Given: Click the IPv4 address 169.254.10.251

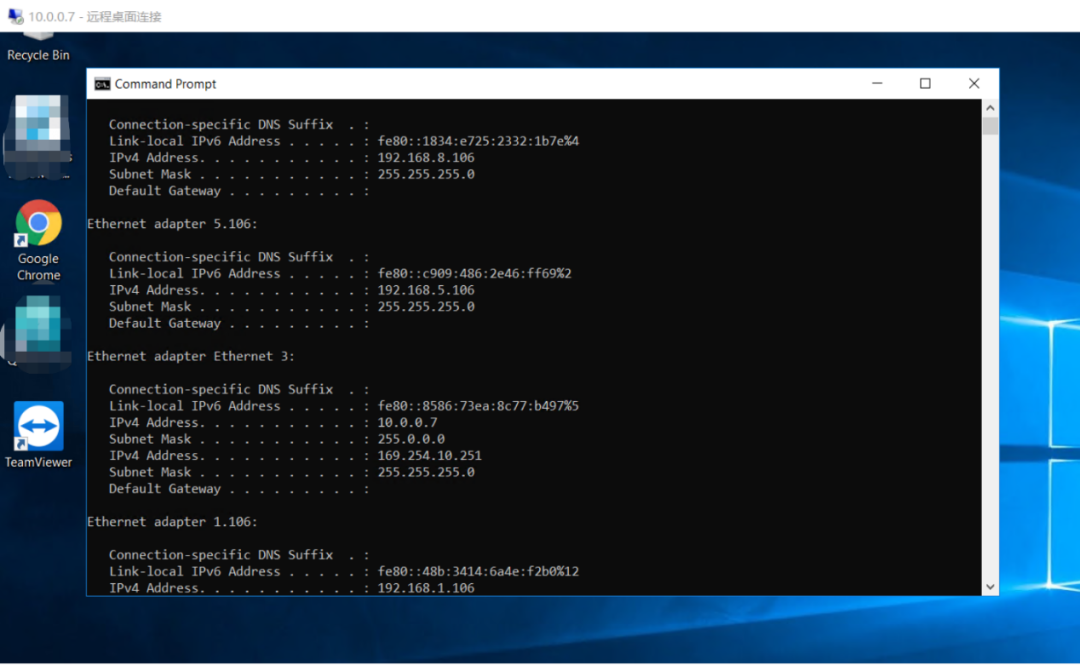Looking at the screenshot, I should [x=430, y=456].
